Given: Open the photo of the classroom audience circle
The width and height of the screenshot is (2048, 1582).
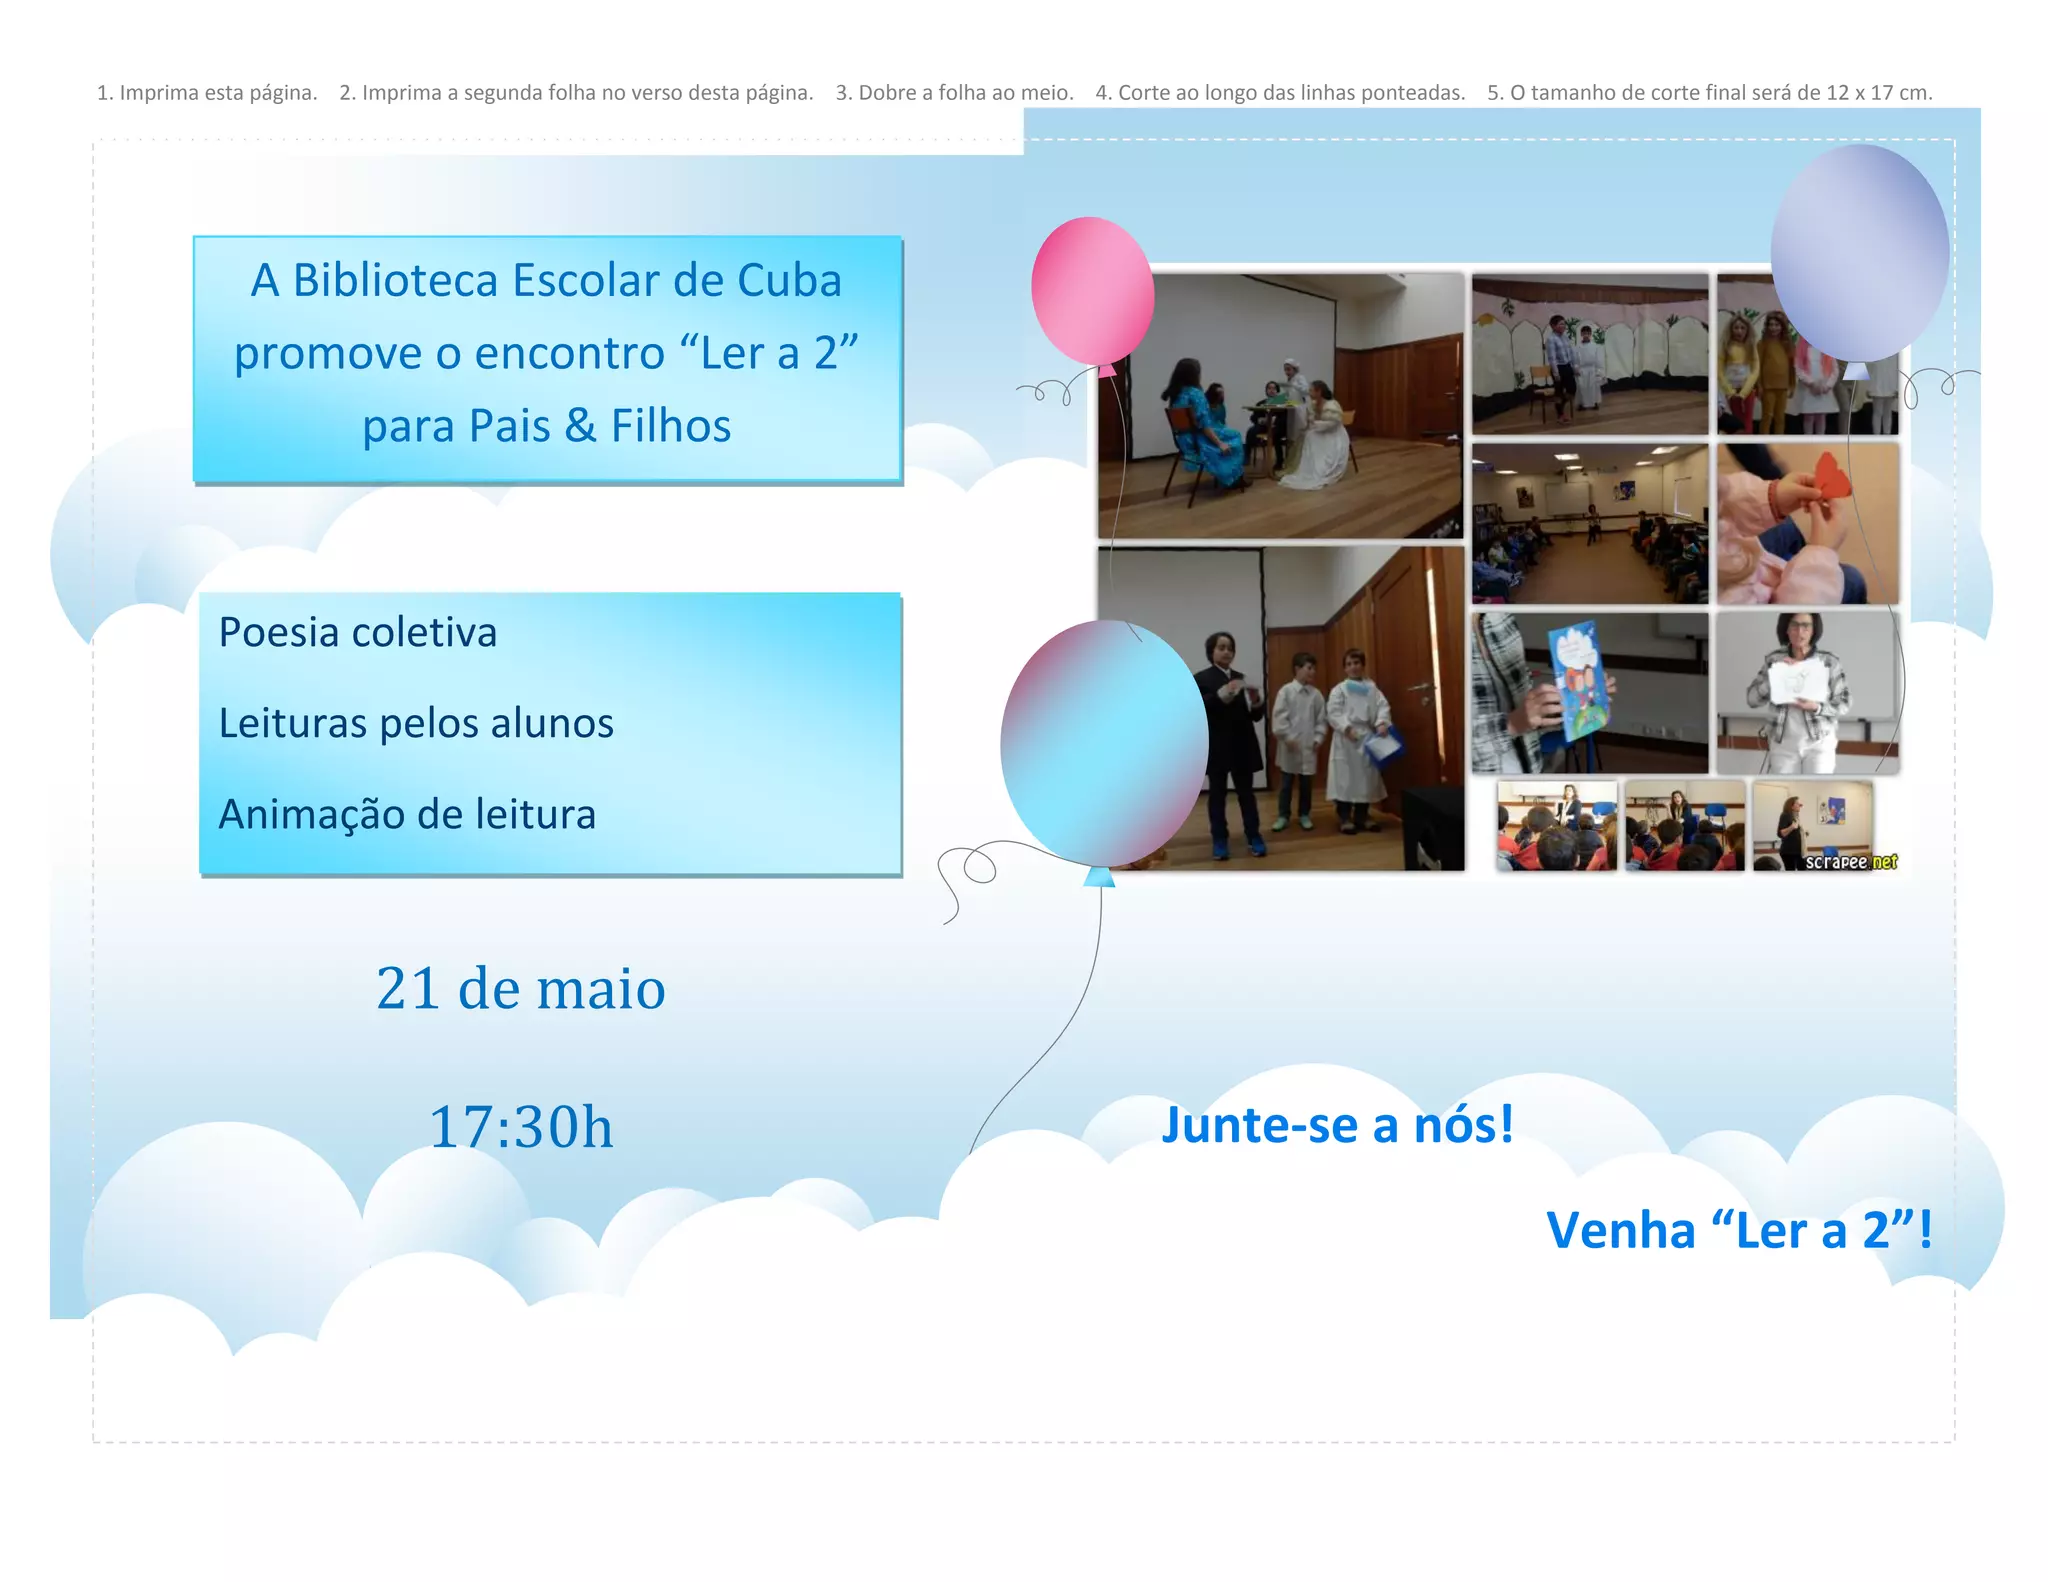Looking at the screenshot, I should click(1589, 524).
